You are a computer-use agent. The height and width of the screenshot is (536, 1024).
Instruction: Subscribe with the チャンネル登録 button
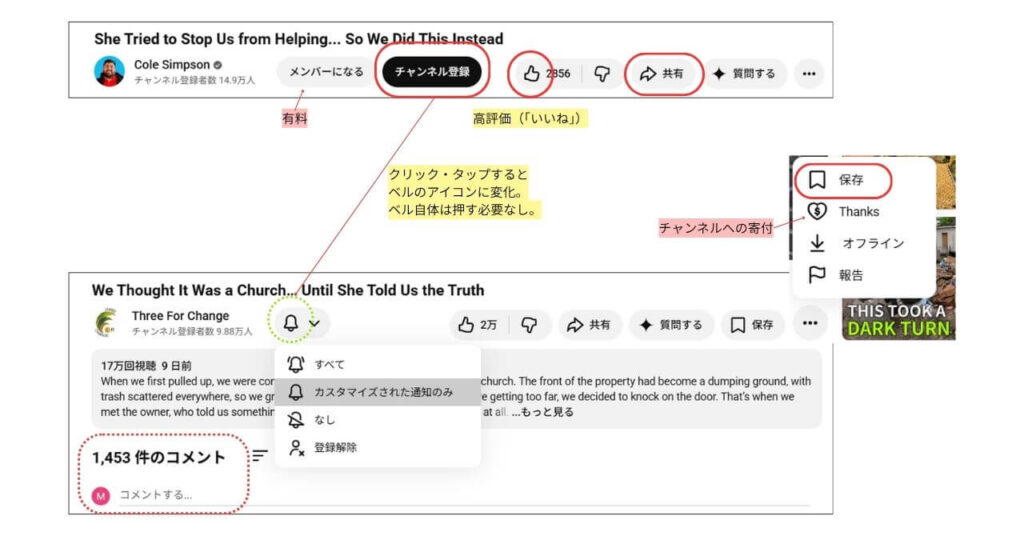point(432,72)
